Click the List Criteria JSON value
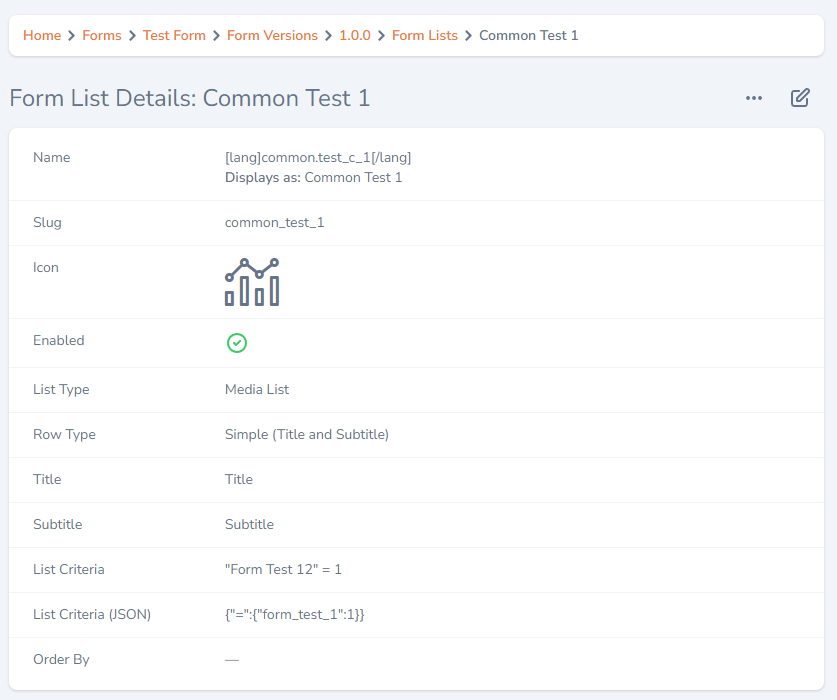The height and width of the screenshot is (700, 837). point(294,614)
